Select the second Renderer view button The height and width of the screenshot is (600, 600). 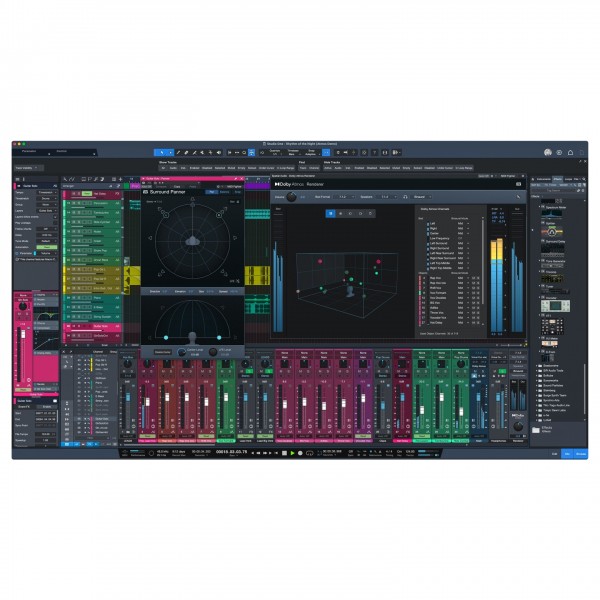[340, 214]
